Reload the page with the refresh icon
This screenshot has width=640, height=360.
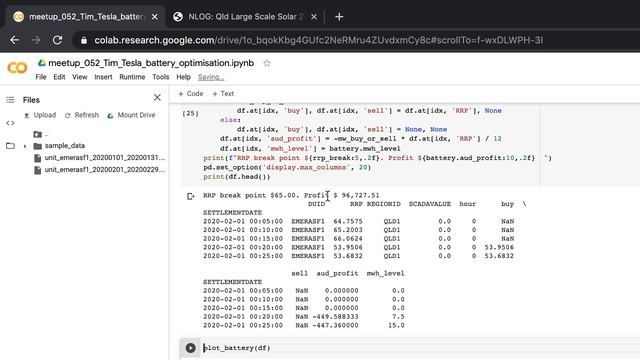[58, 40]
